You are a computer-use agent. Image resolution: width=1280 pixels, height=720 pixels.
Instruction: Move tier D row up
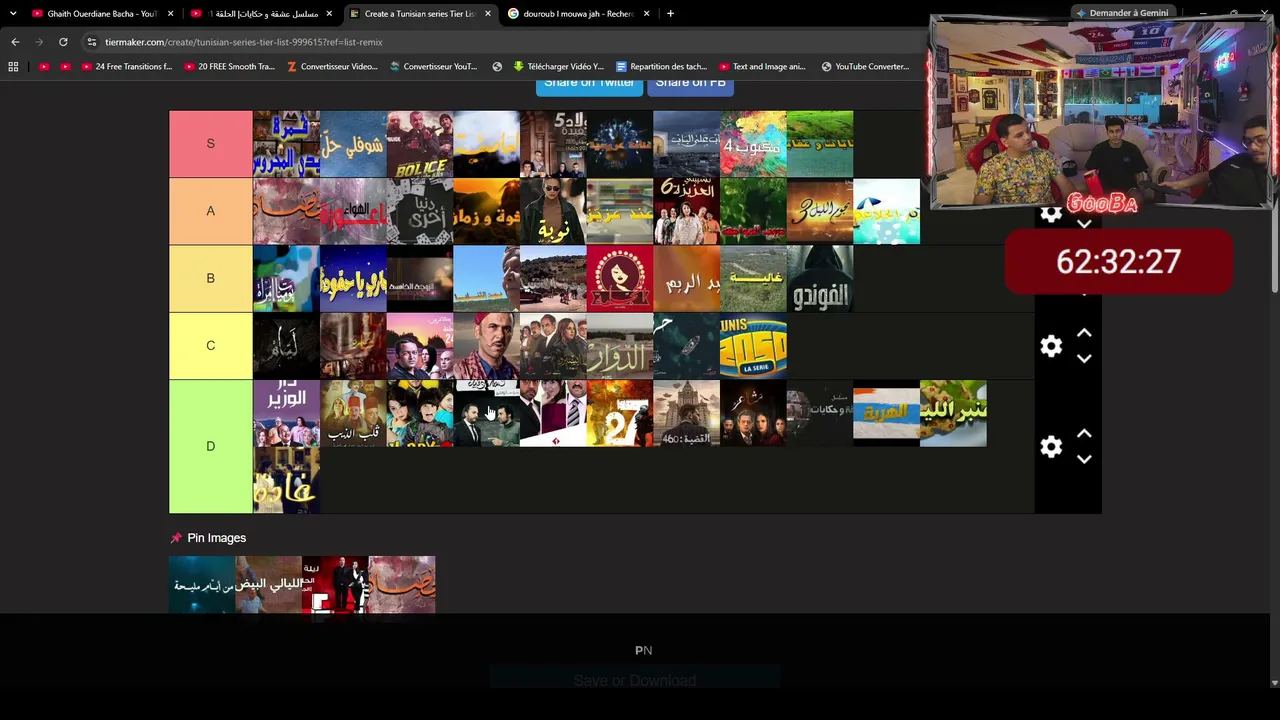click(1084, 434)
